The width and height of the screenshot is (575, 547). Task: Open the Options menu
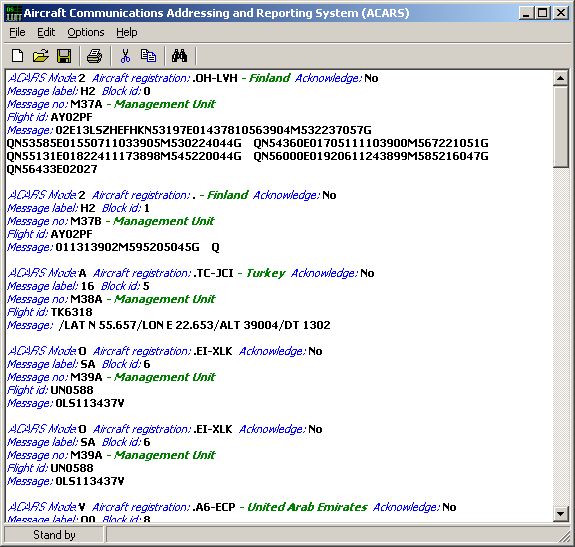[86, 32]
